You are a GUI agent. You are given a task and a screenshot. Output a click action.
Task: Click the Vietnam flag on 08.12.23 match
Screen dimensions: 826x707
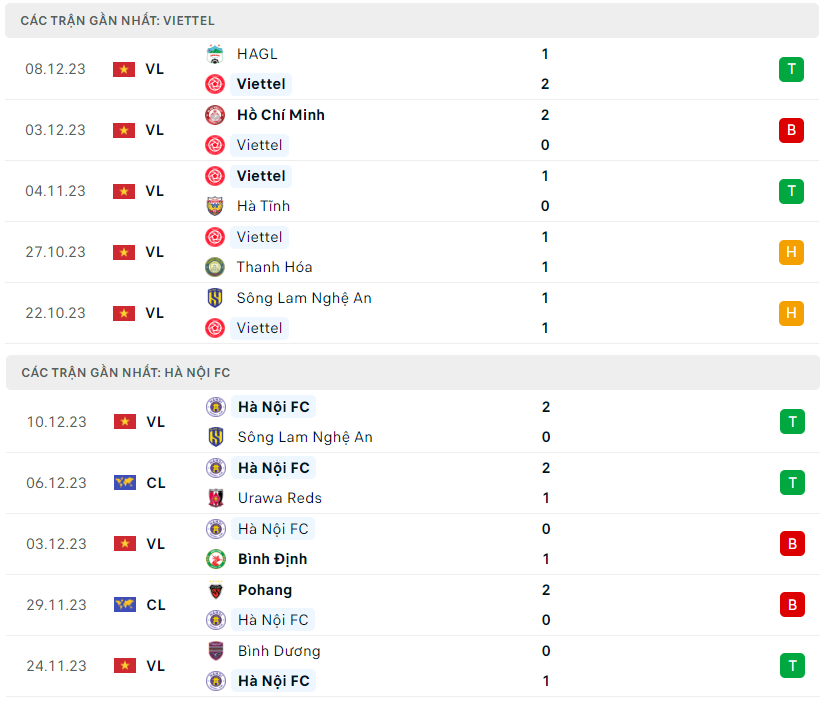pos(124,69)
